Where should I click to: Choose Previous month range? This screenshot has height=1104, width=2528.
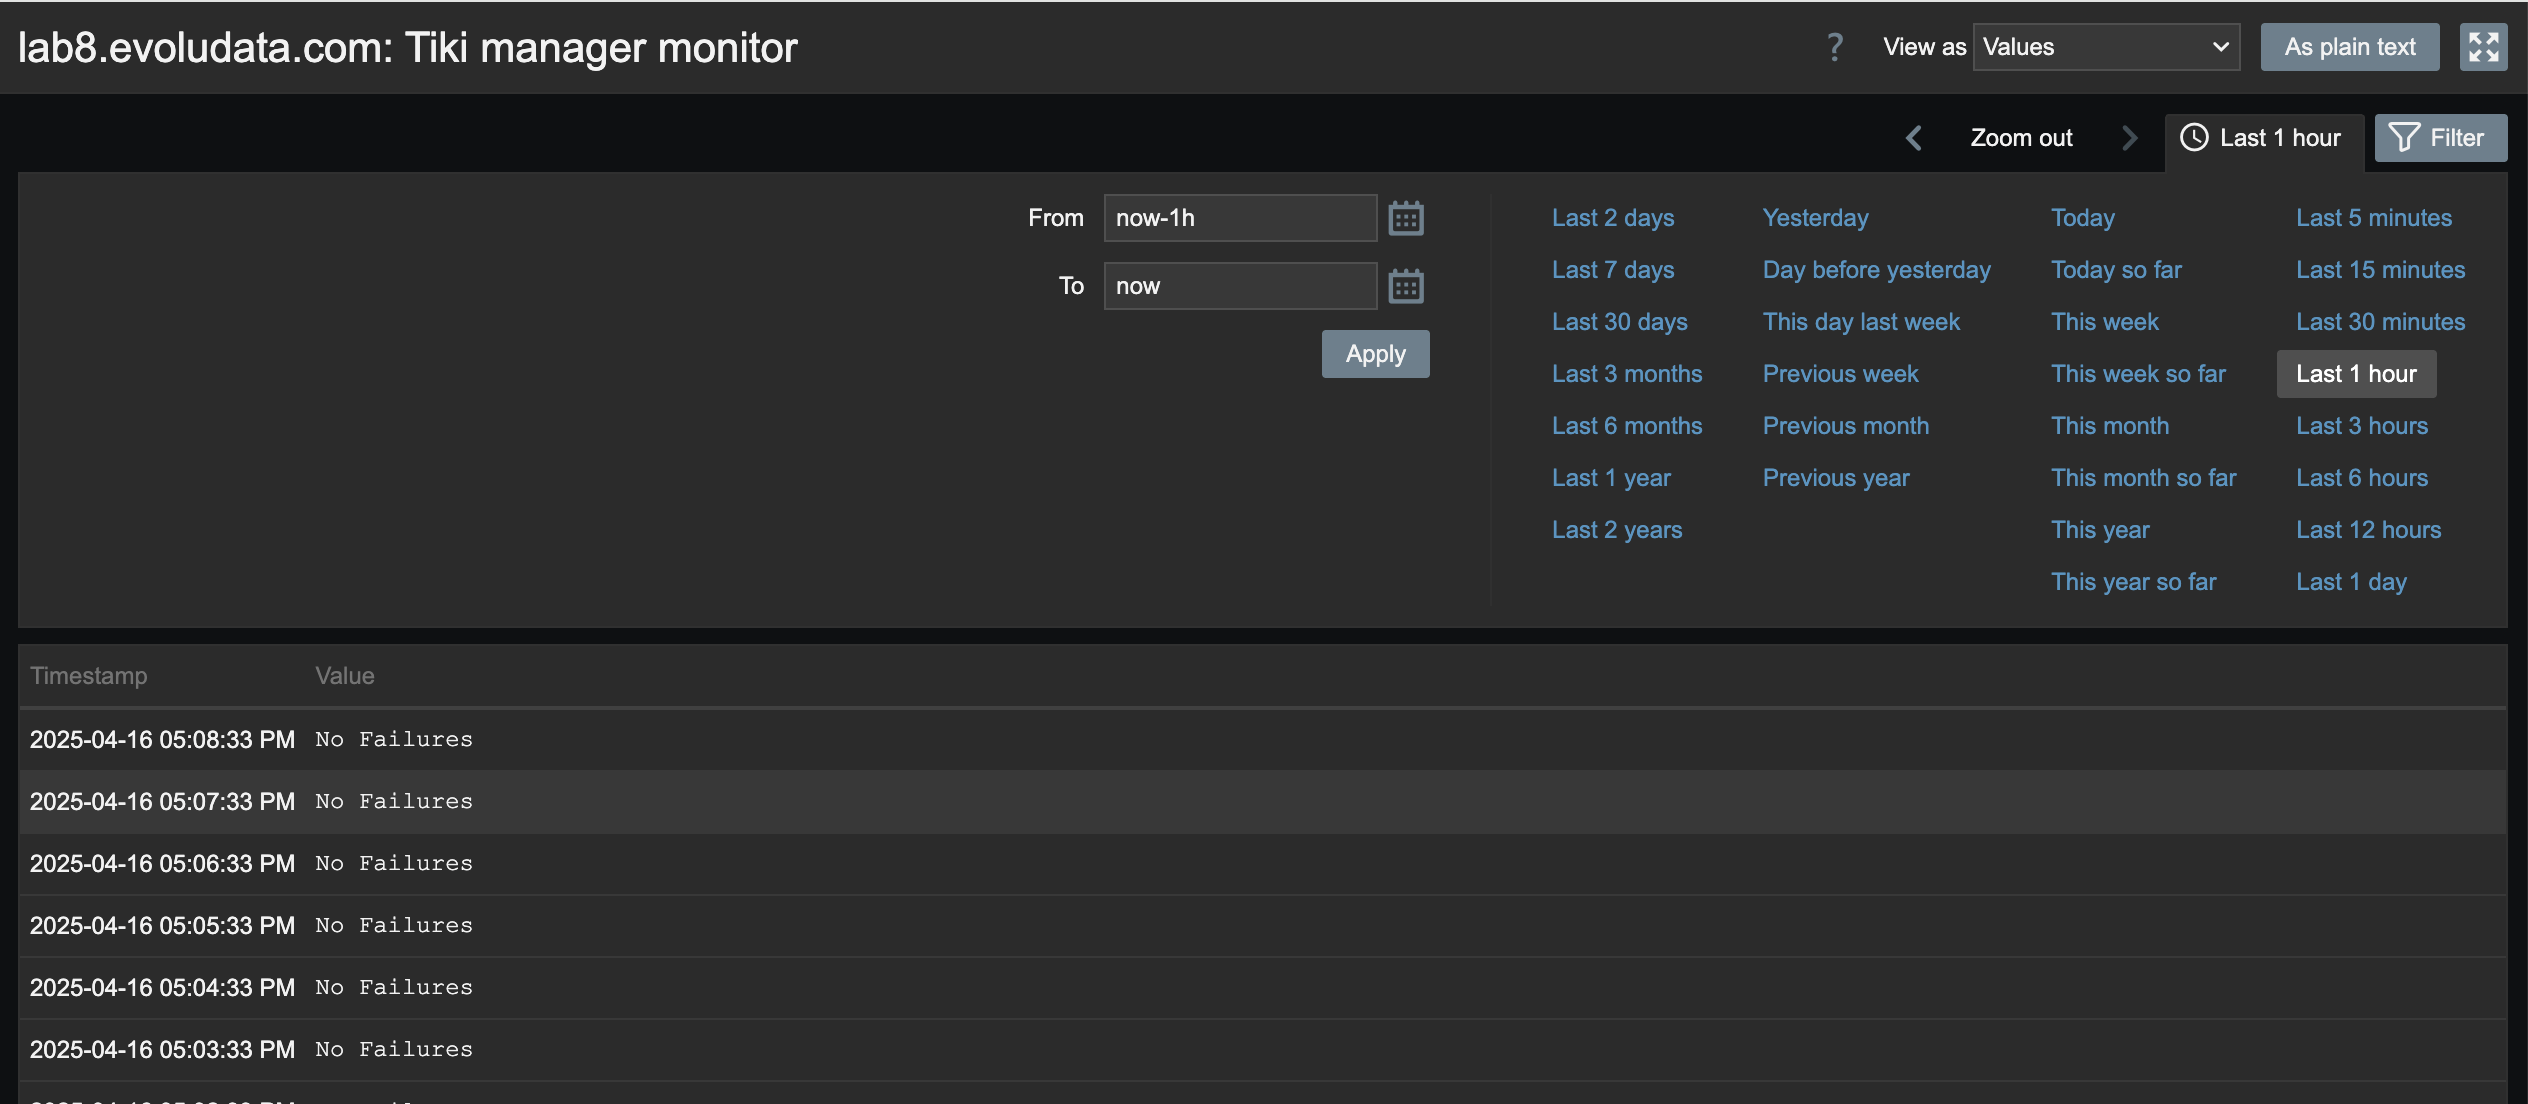pyautogui.click(x=1846, y=426)
